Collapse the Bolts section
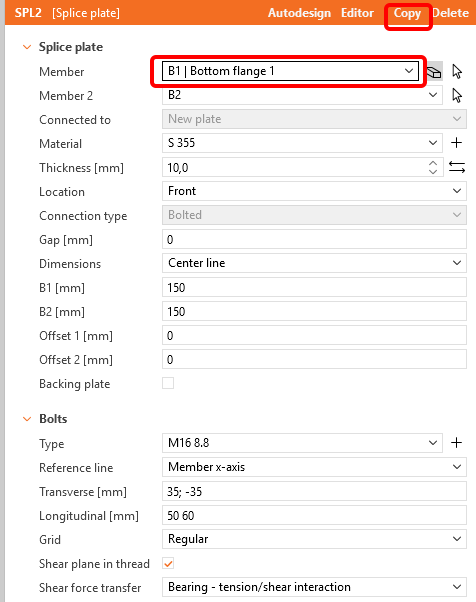This screenshot has height=602, width=476. (x=27, y=419)
